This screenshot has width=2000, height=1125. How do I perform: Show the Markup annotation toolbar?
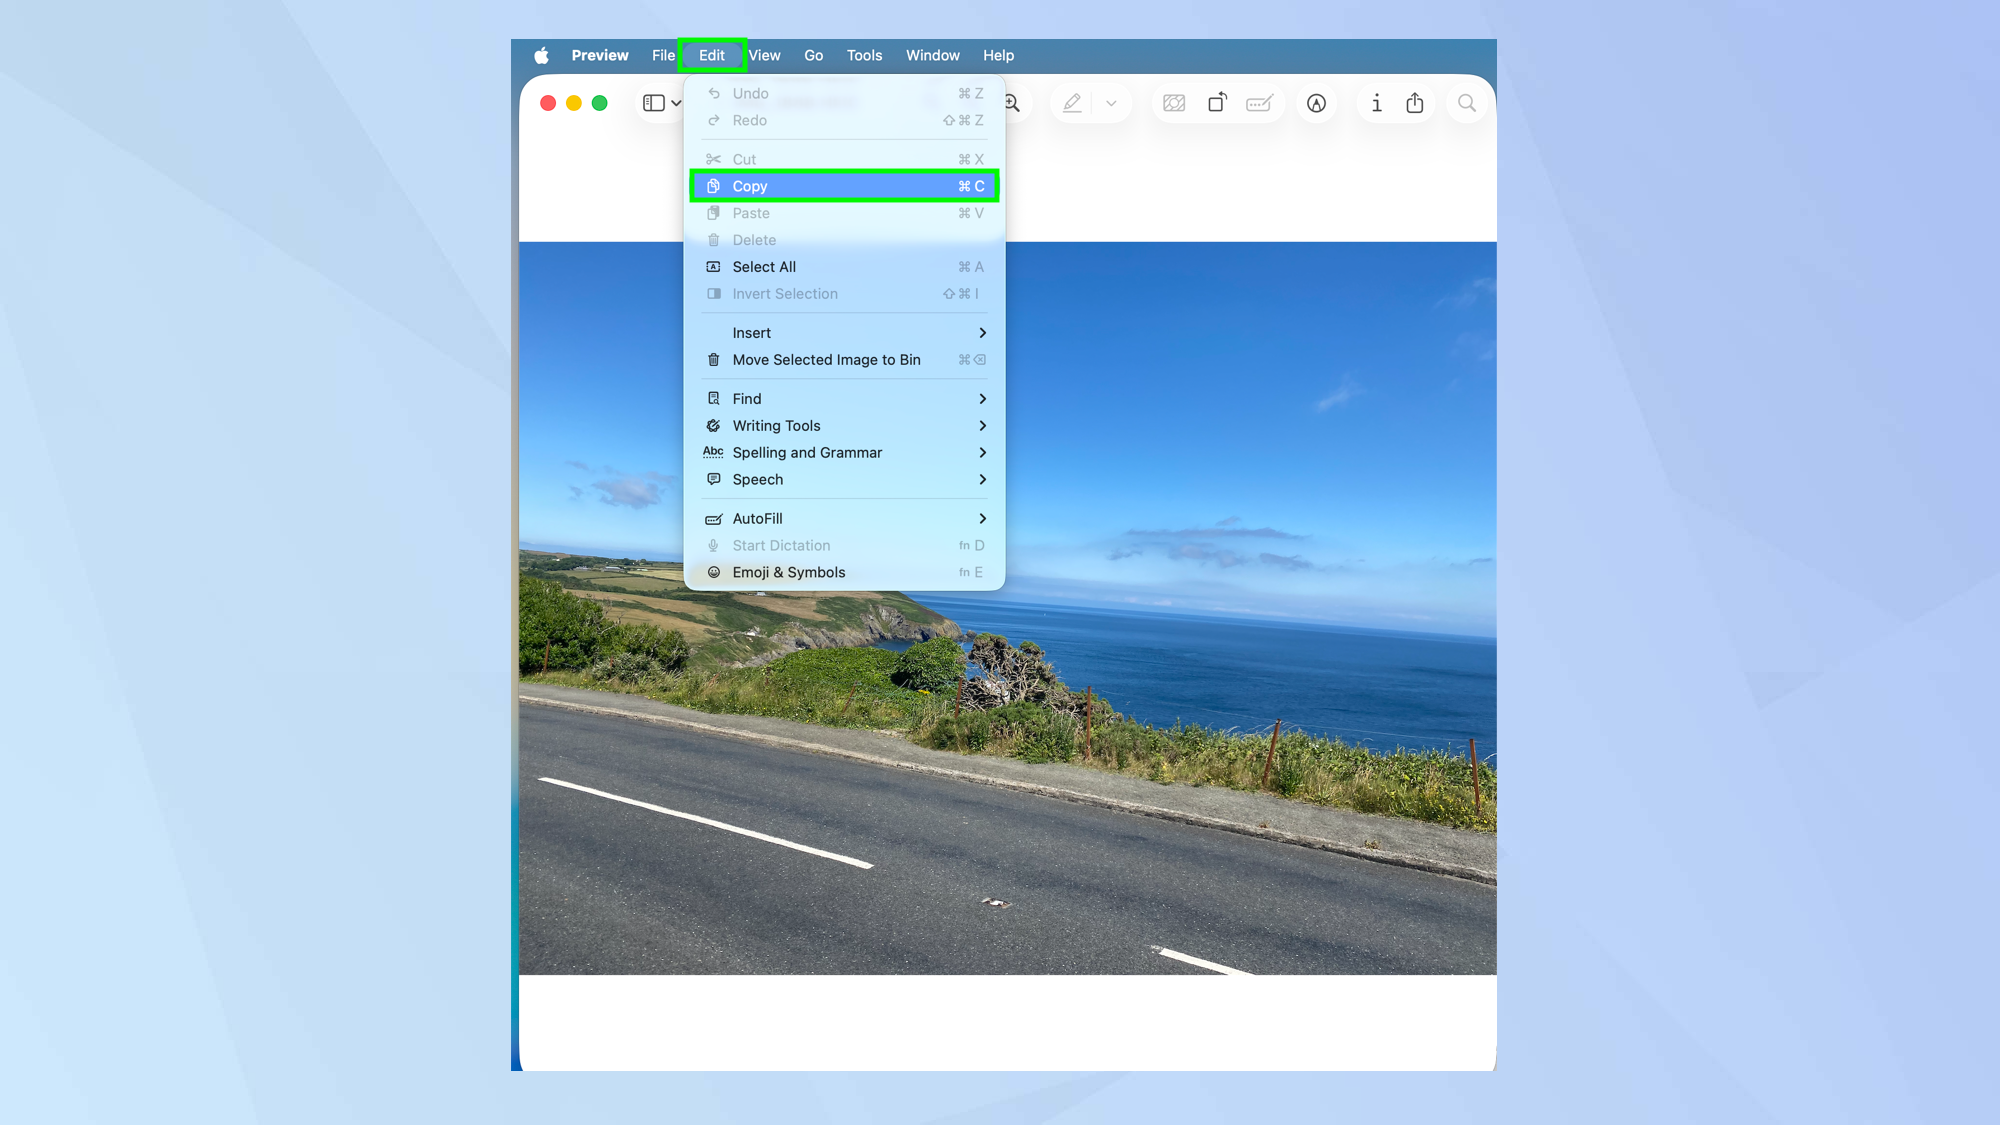click(1317, 102)
